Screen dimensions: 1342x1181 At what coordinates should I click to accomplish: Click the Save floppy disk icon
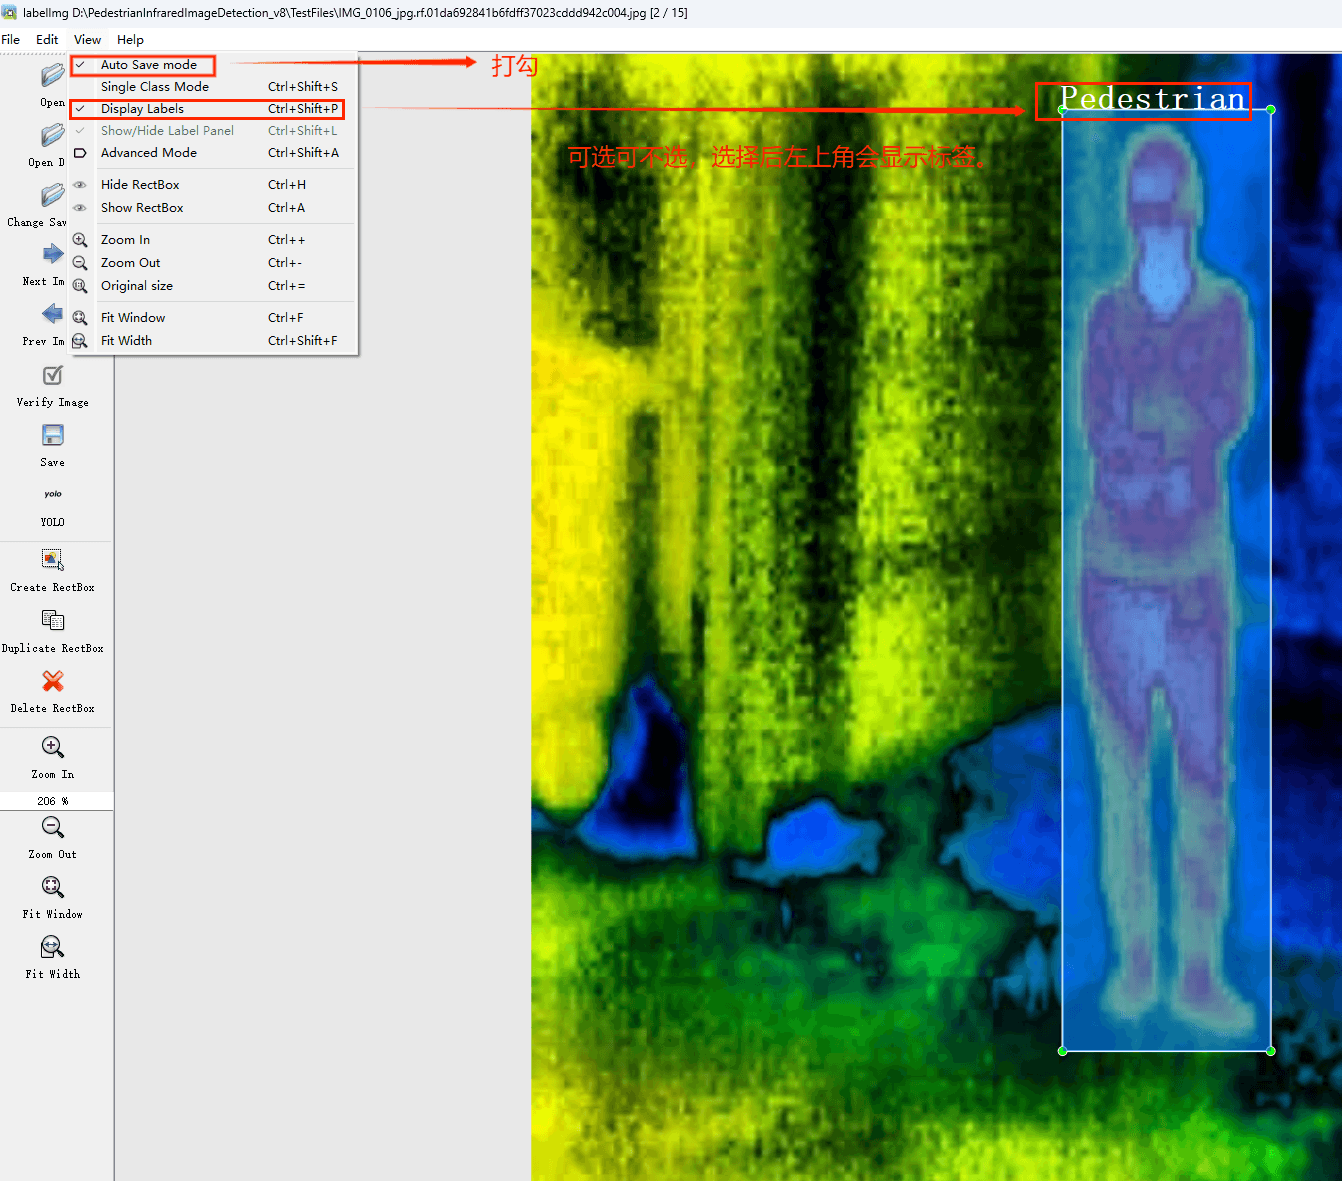[x=53, y=435]
